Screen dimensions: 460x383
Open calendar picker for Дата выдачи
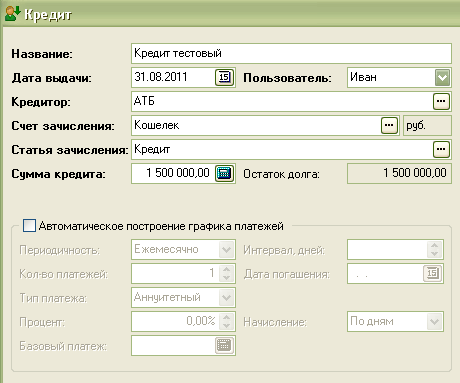[x=224, y=77]
